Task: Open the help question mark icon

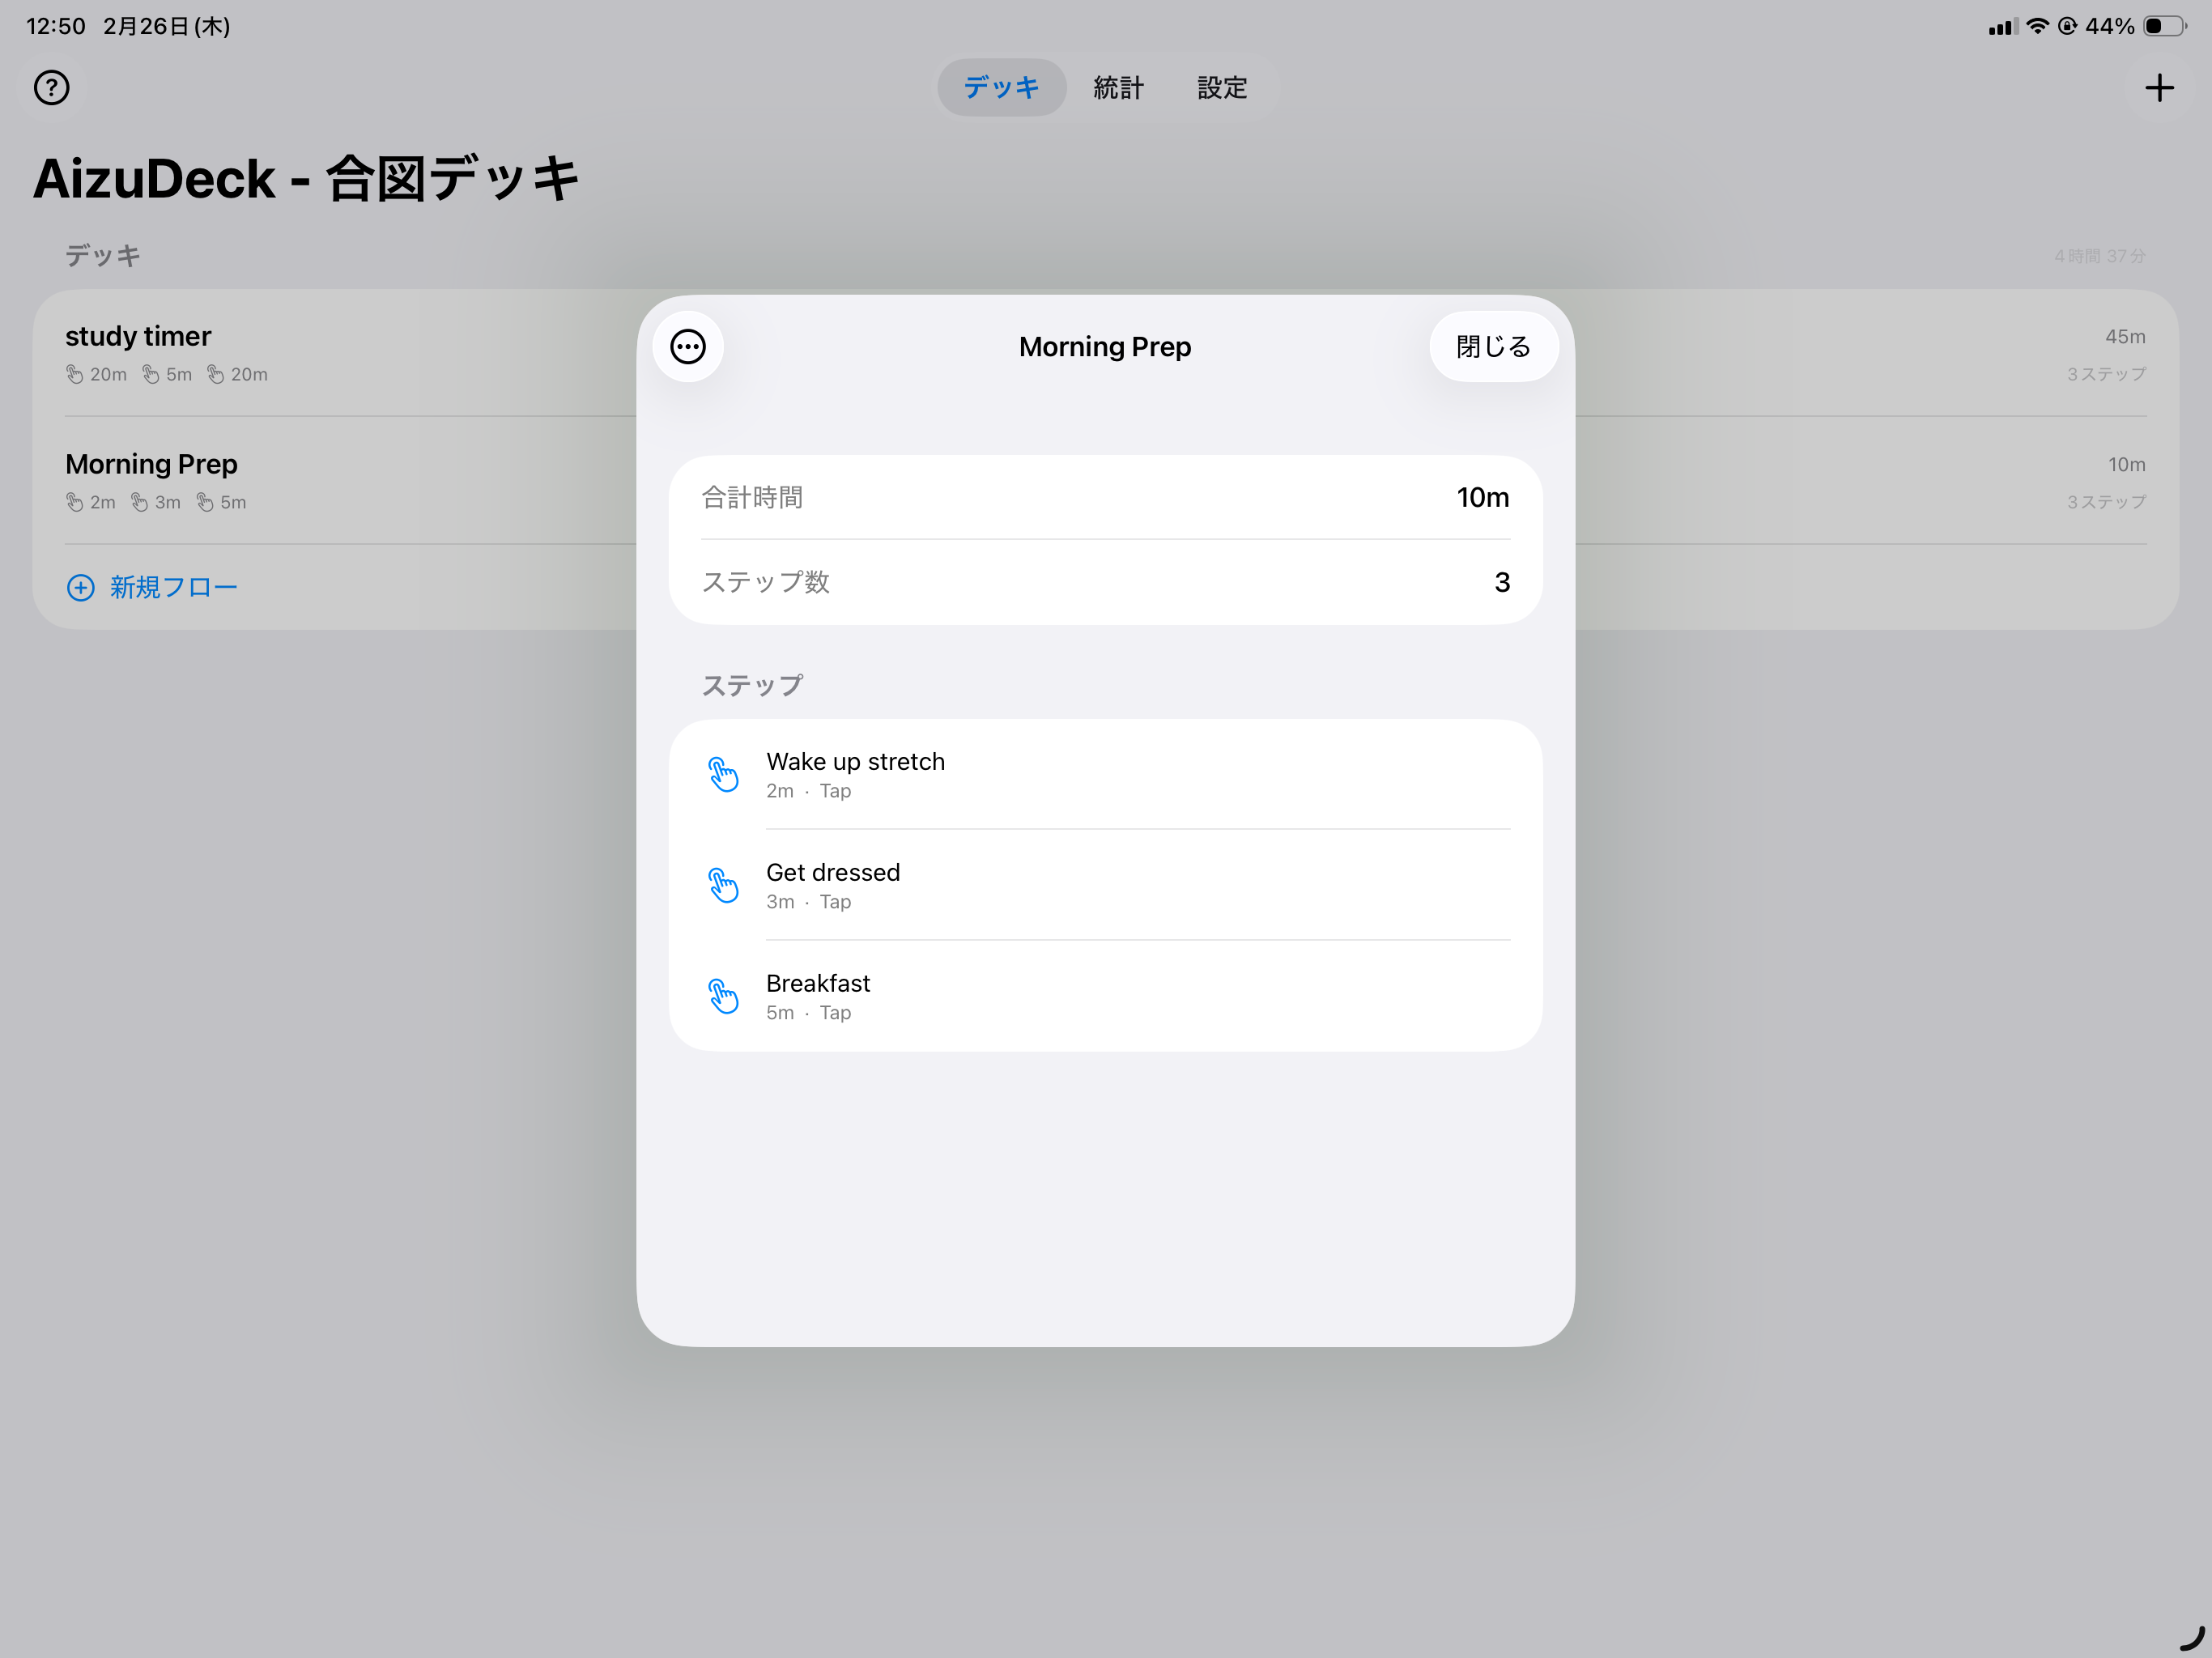Action: point(51,88)
